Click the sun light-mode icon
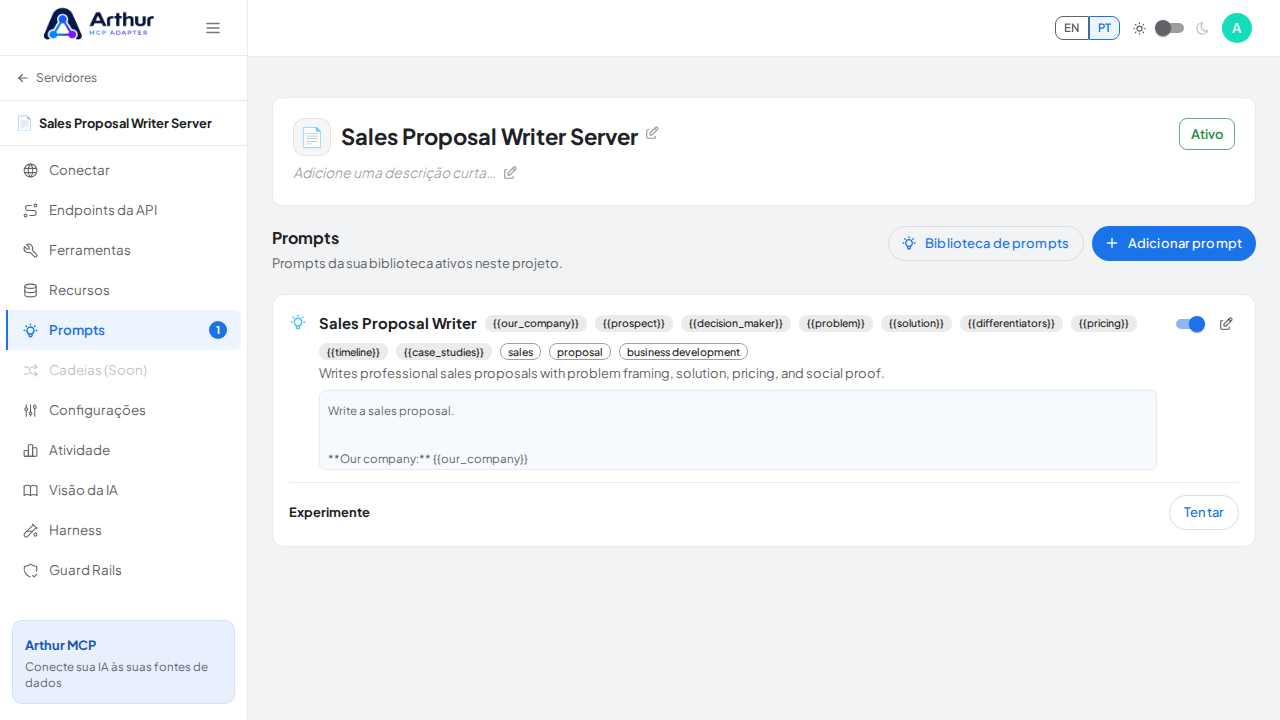This screenshot has height=720, width=1280. pos(1139,28)
